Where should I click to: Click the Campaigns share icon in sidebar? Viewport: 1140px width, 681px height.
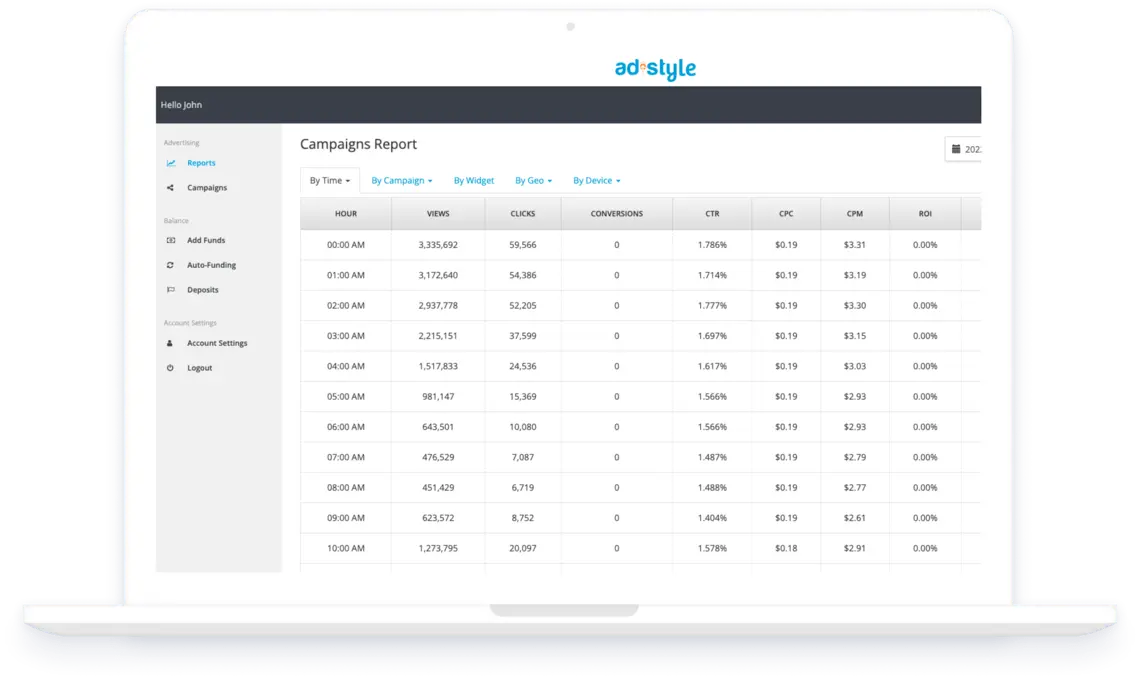click(x=171, y=188)
